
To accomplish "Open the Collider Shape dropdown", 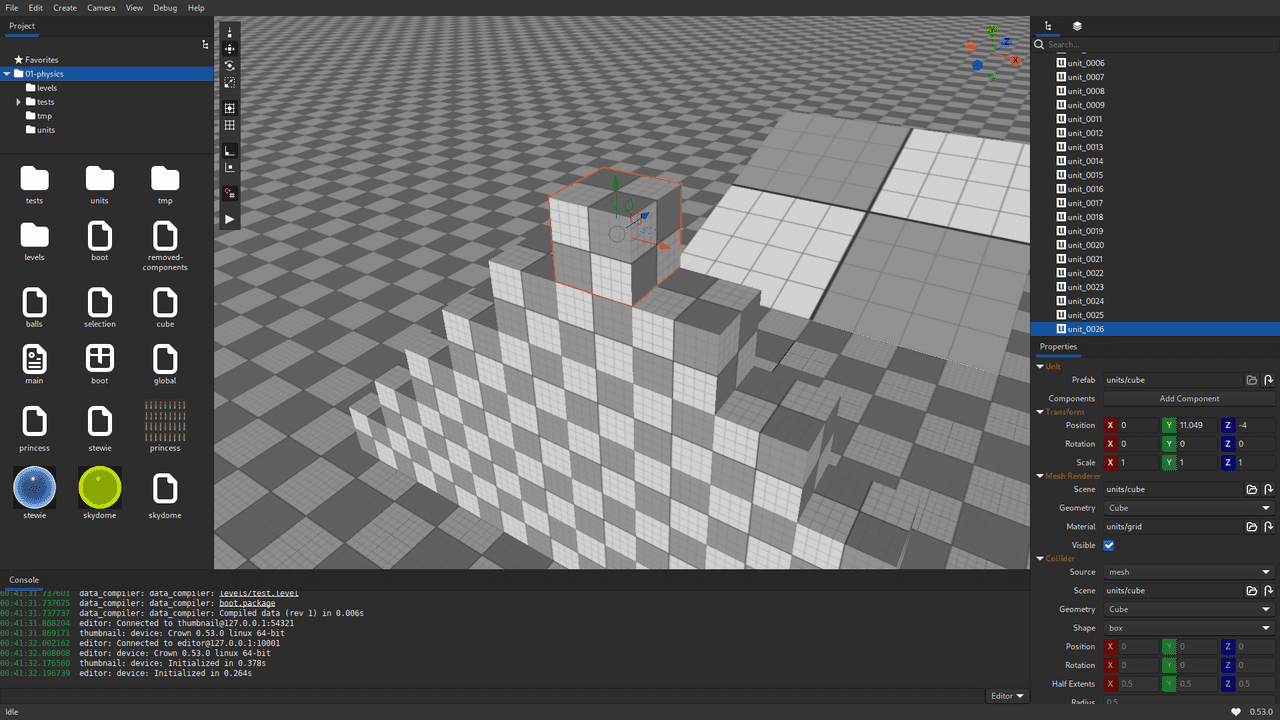I will coord(1189,628).
